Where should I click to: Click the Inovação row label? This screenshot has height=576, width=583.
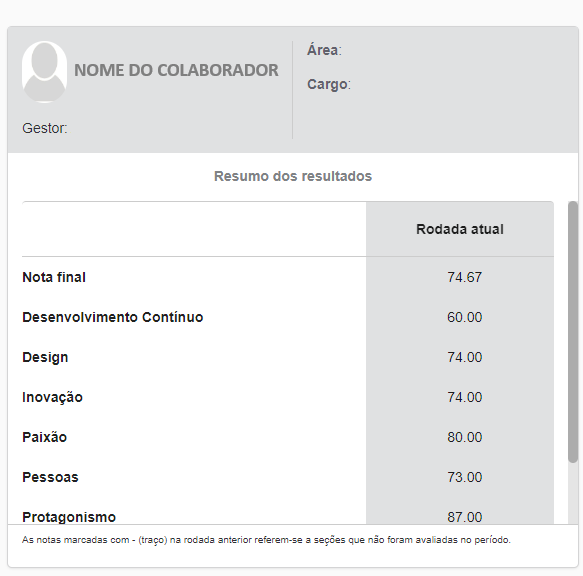coord(52,397)
